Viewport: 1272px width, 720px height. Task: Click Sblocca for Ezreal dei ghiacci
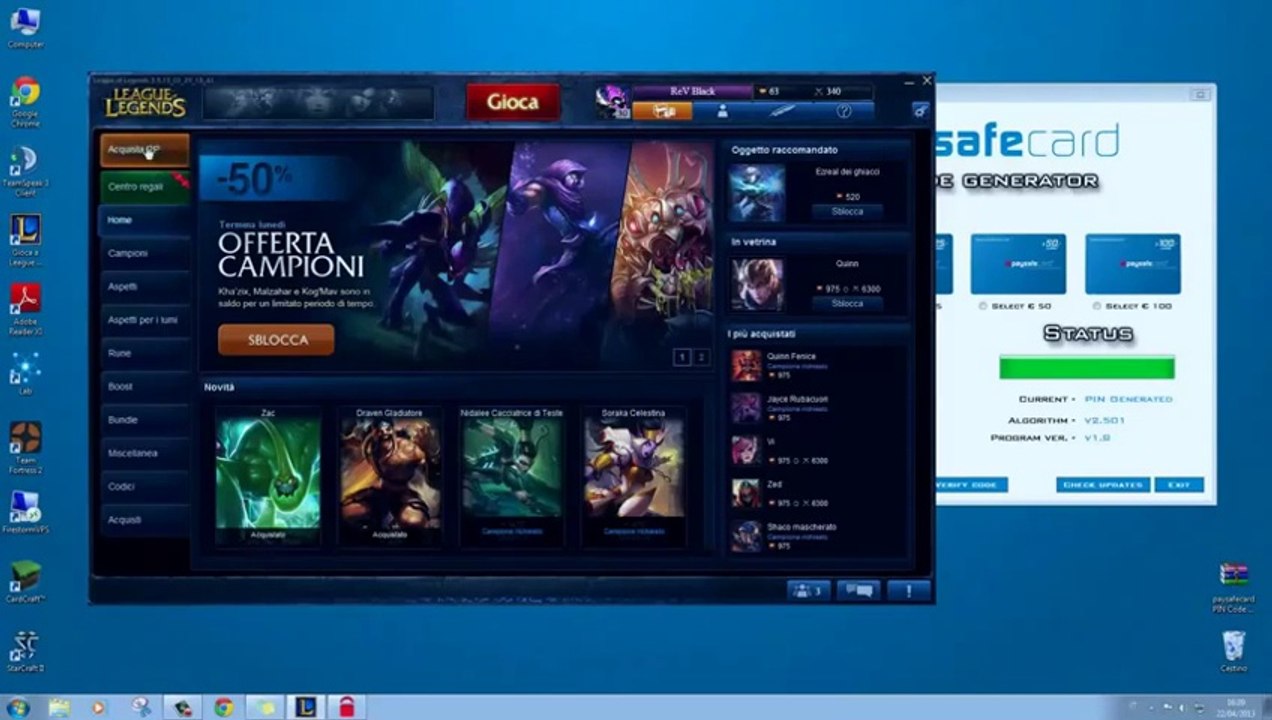pos(847,212)
